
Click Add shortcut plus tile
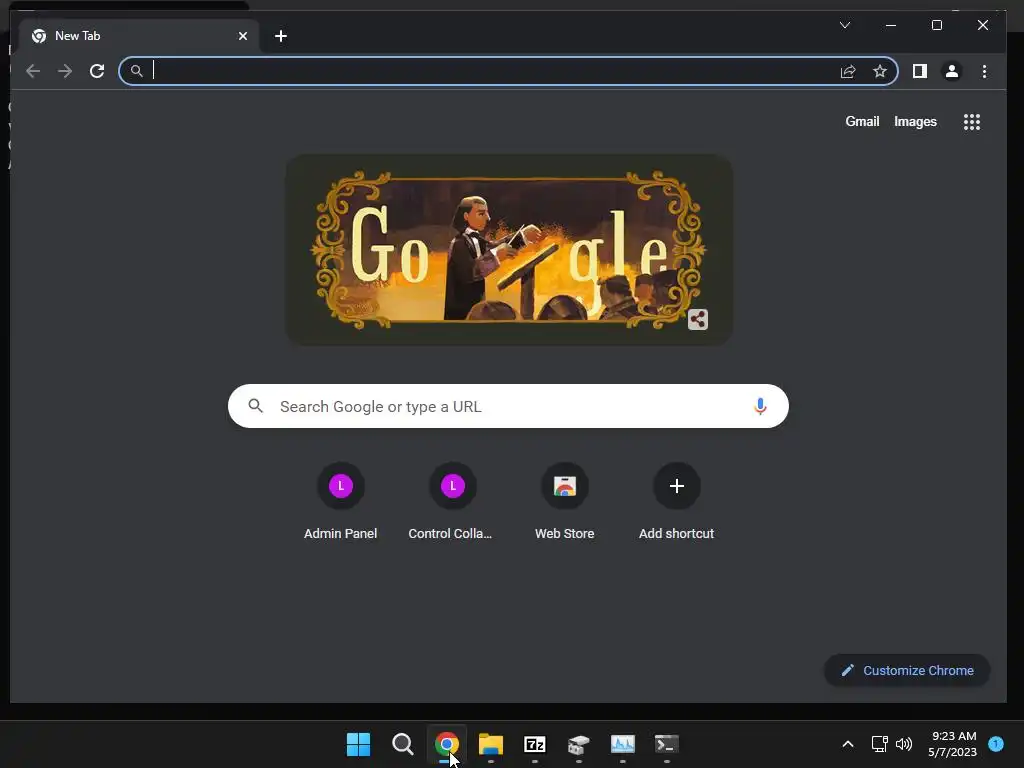click(677, 502)
